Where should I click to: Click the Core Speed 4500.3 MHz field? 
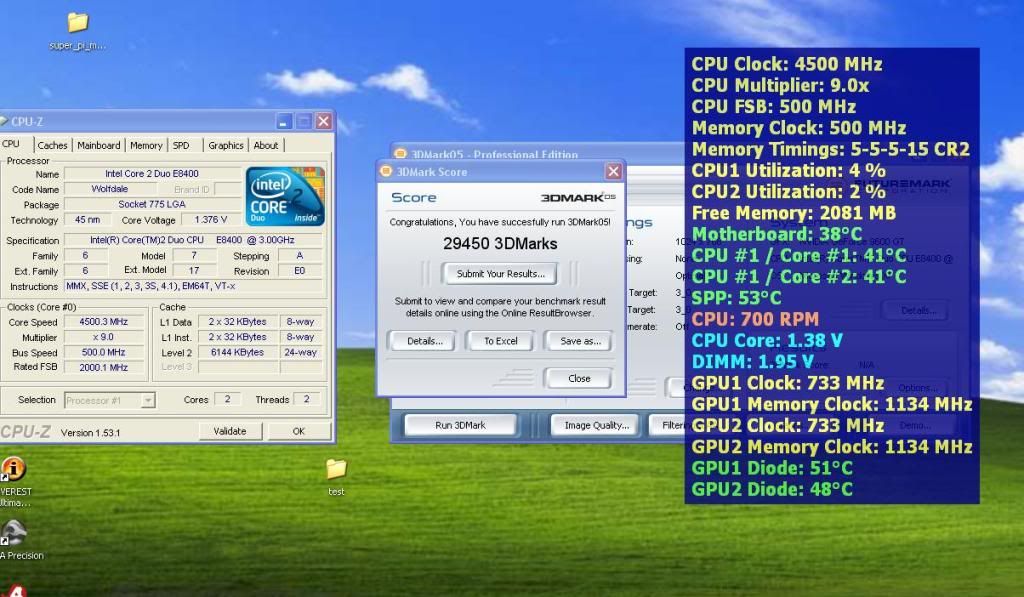click(103, 321)
